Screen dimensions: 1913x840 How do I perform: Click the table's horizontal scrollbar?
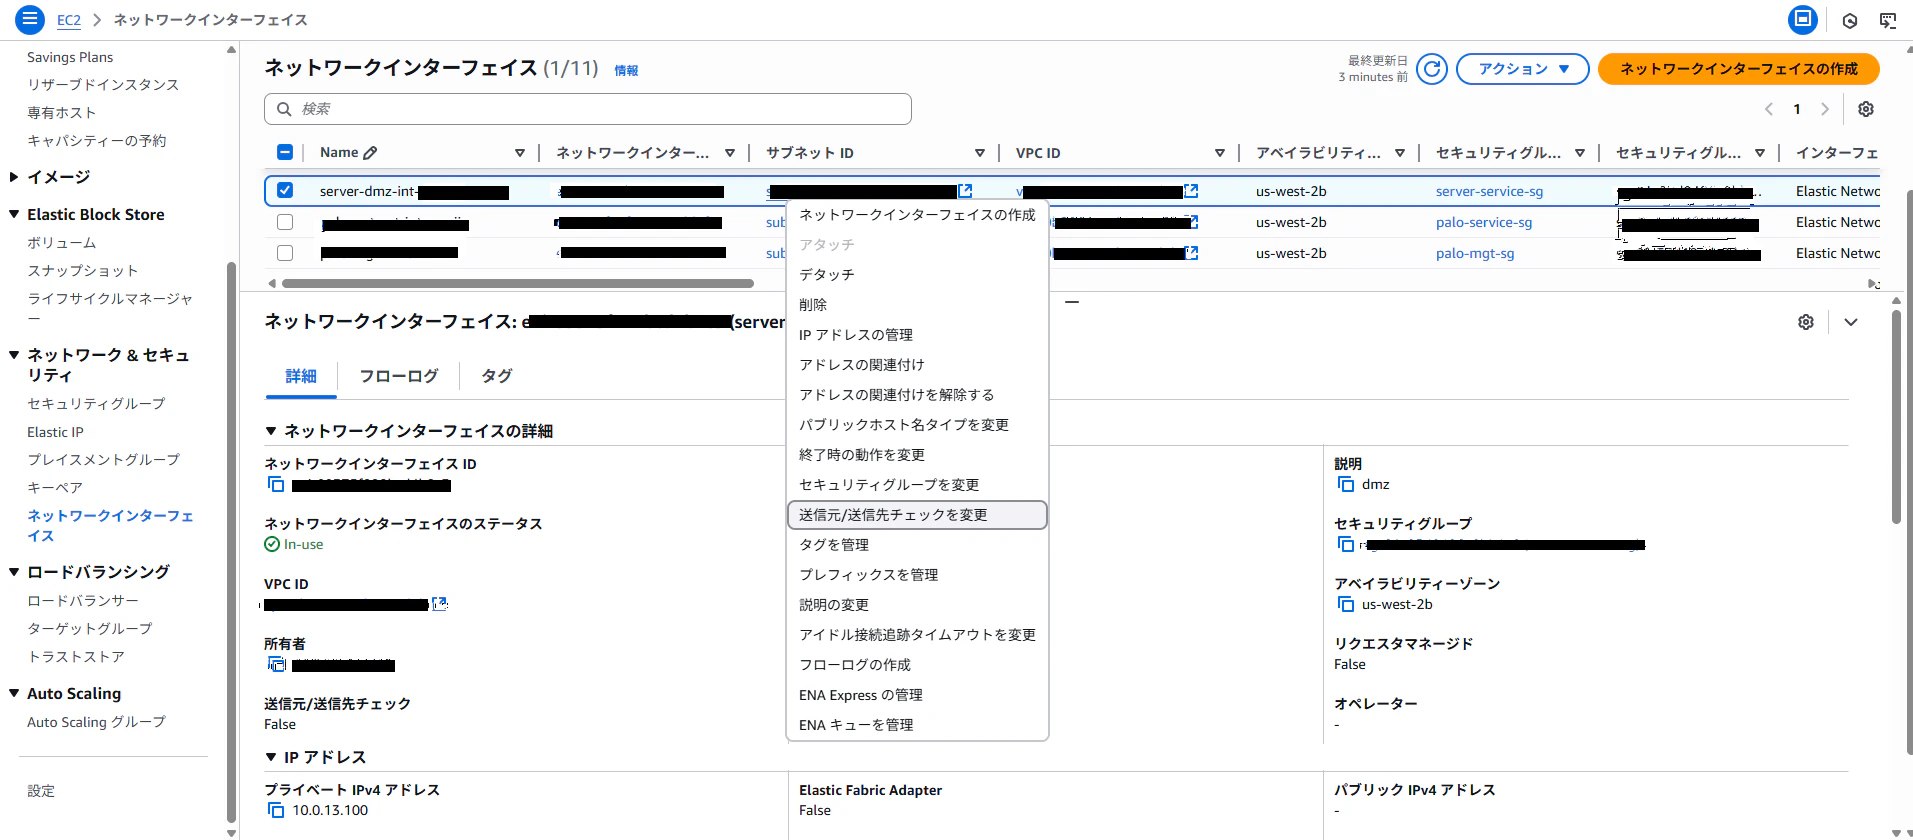click(x=517, y=283)
